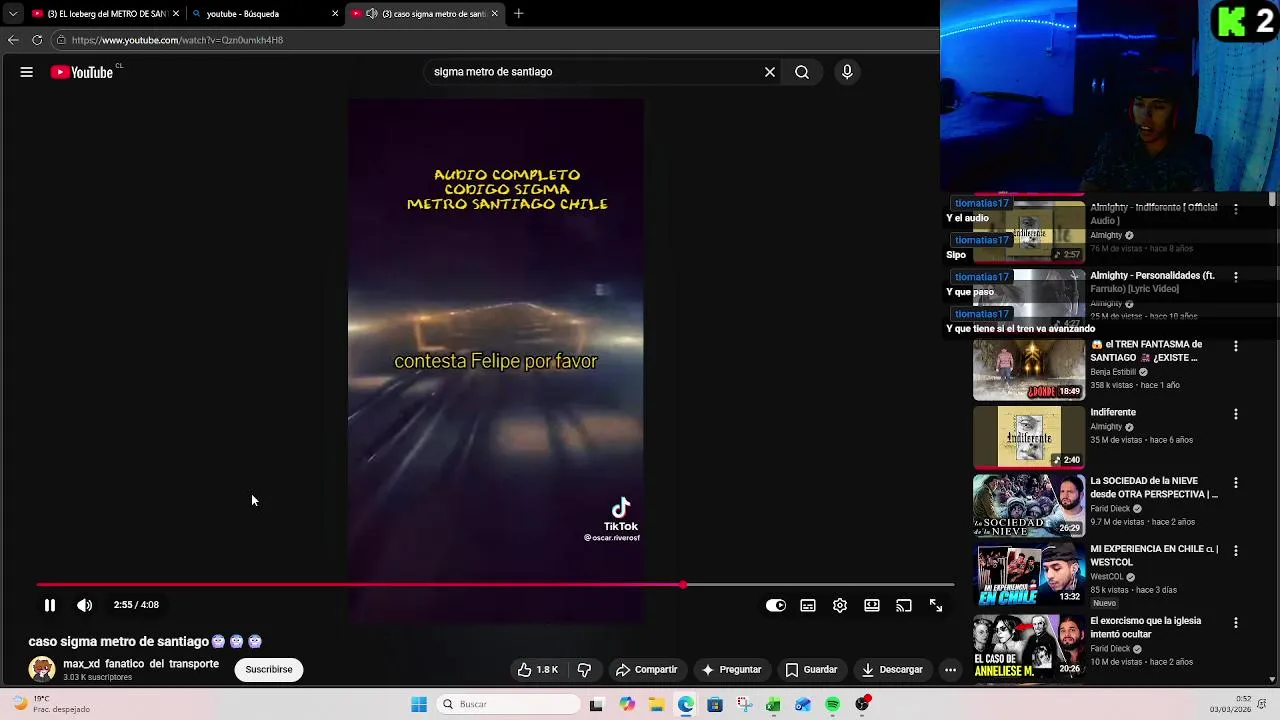Mute the video with the speaker icon

[x=85, y=605]
